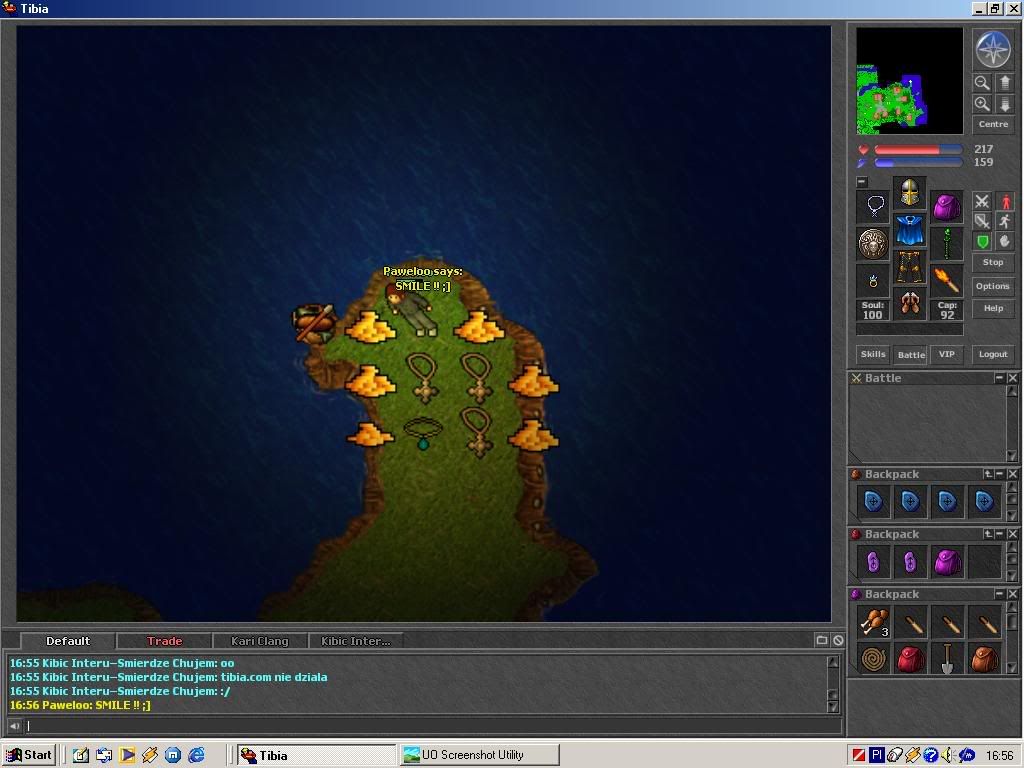Screen dimensions: 1024x768
Task: Select the blue cape armor
Action: pyautogui.click(x=910, y=230)
